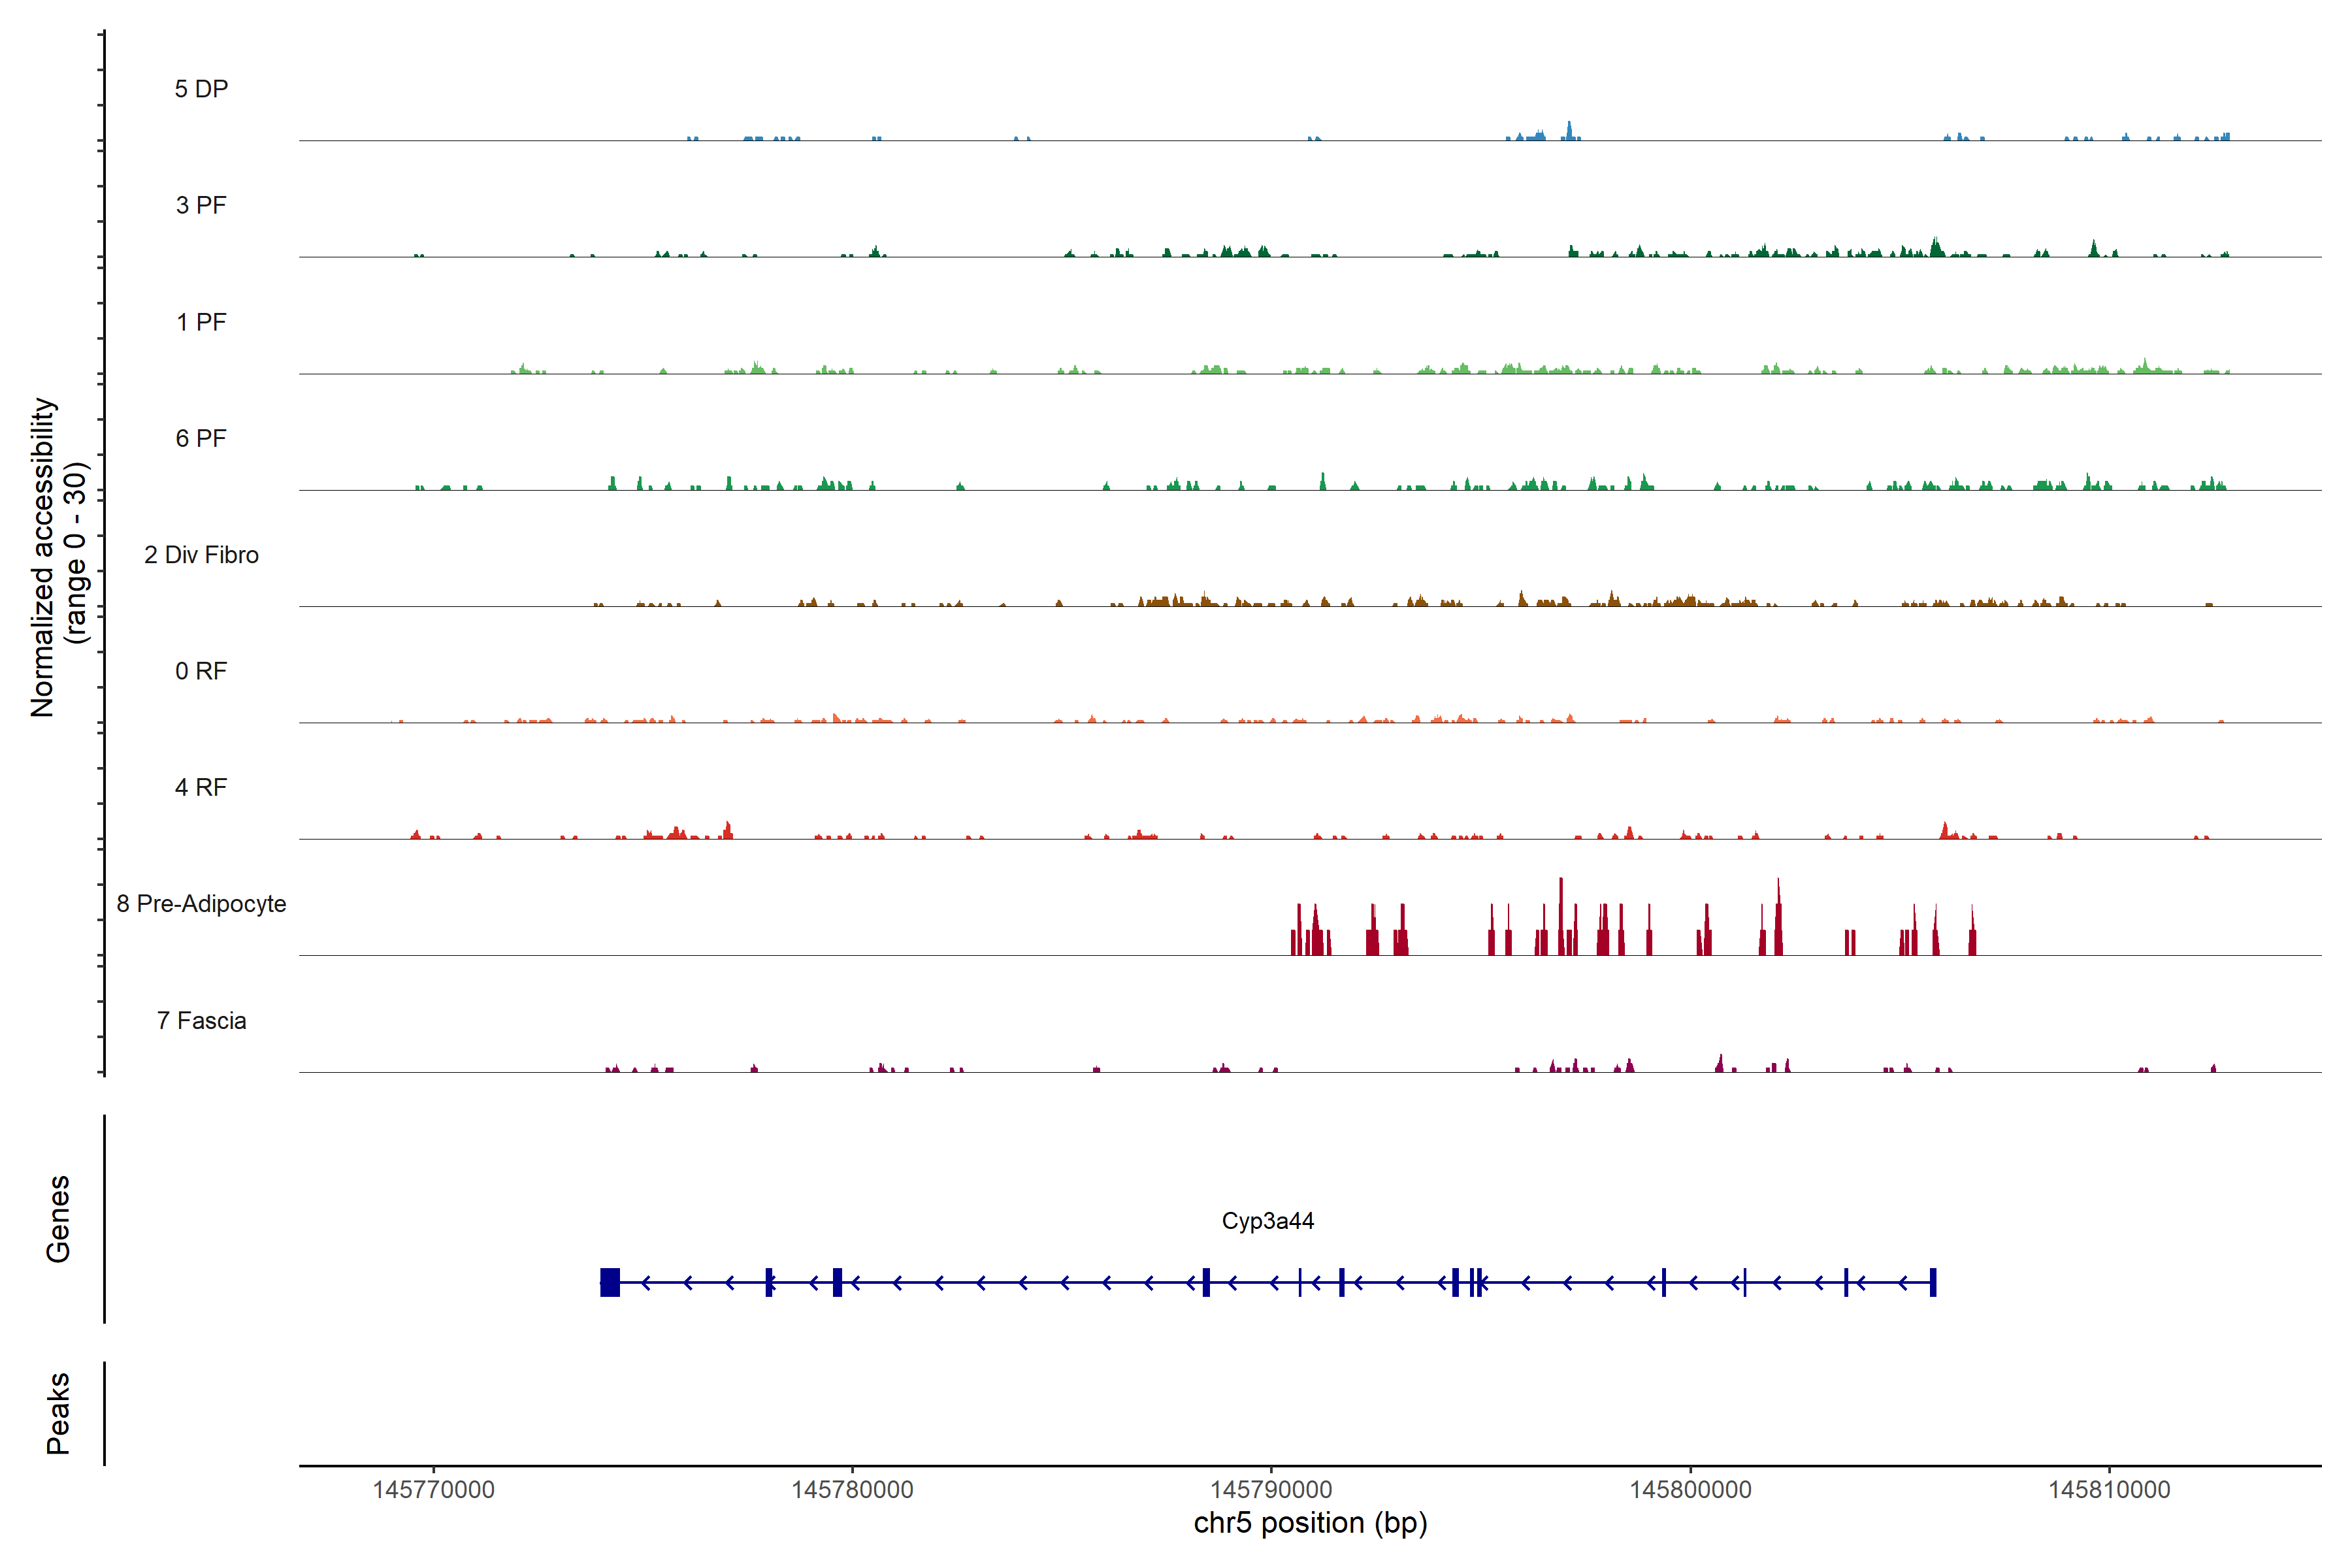The height and width of the screenshot is (1568, 2352).
Task: Click the 7 Fascia track label
Action: pos(201,1020)
